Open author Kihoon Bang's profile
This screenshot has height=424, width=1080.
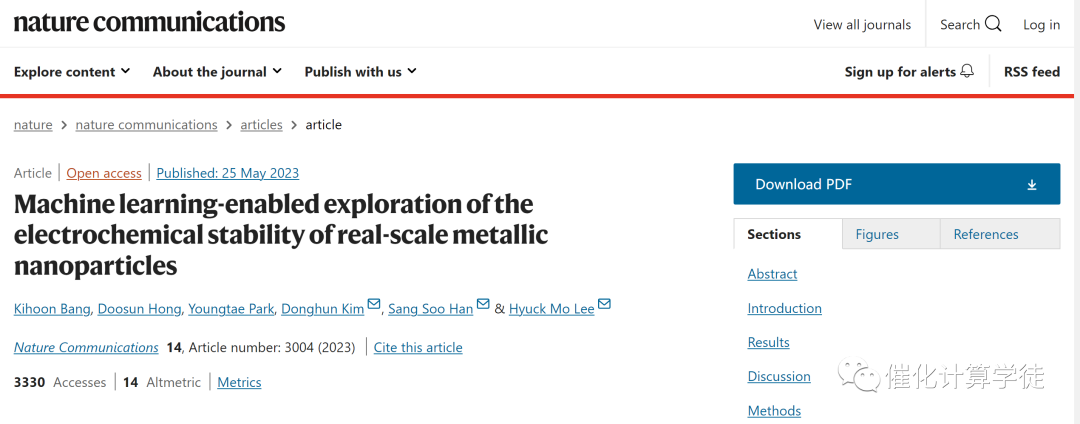point(51,309)
